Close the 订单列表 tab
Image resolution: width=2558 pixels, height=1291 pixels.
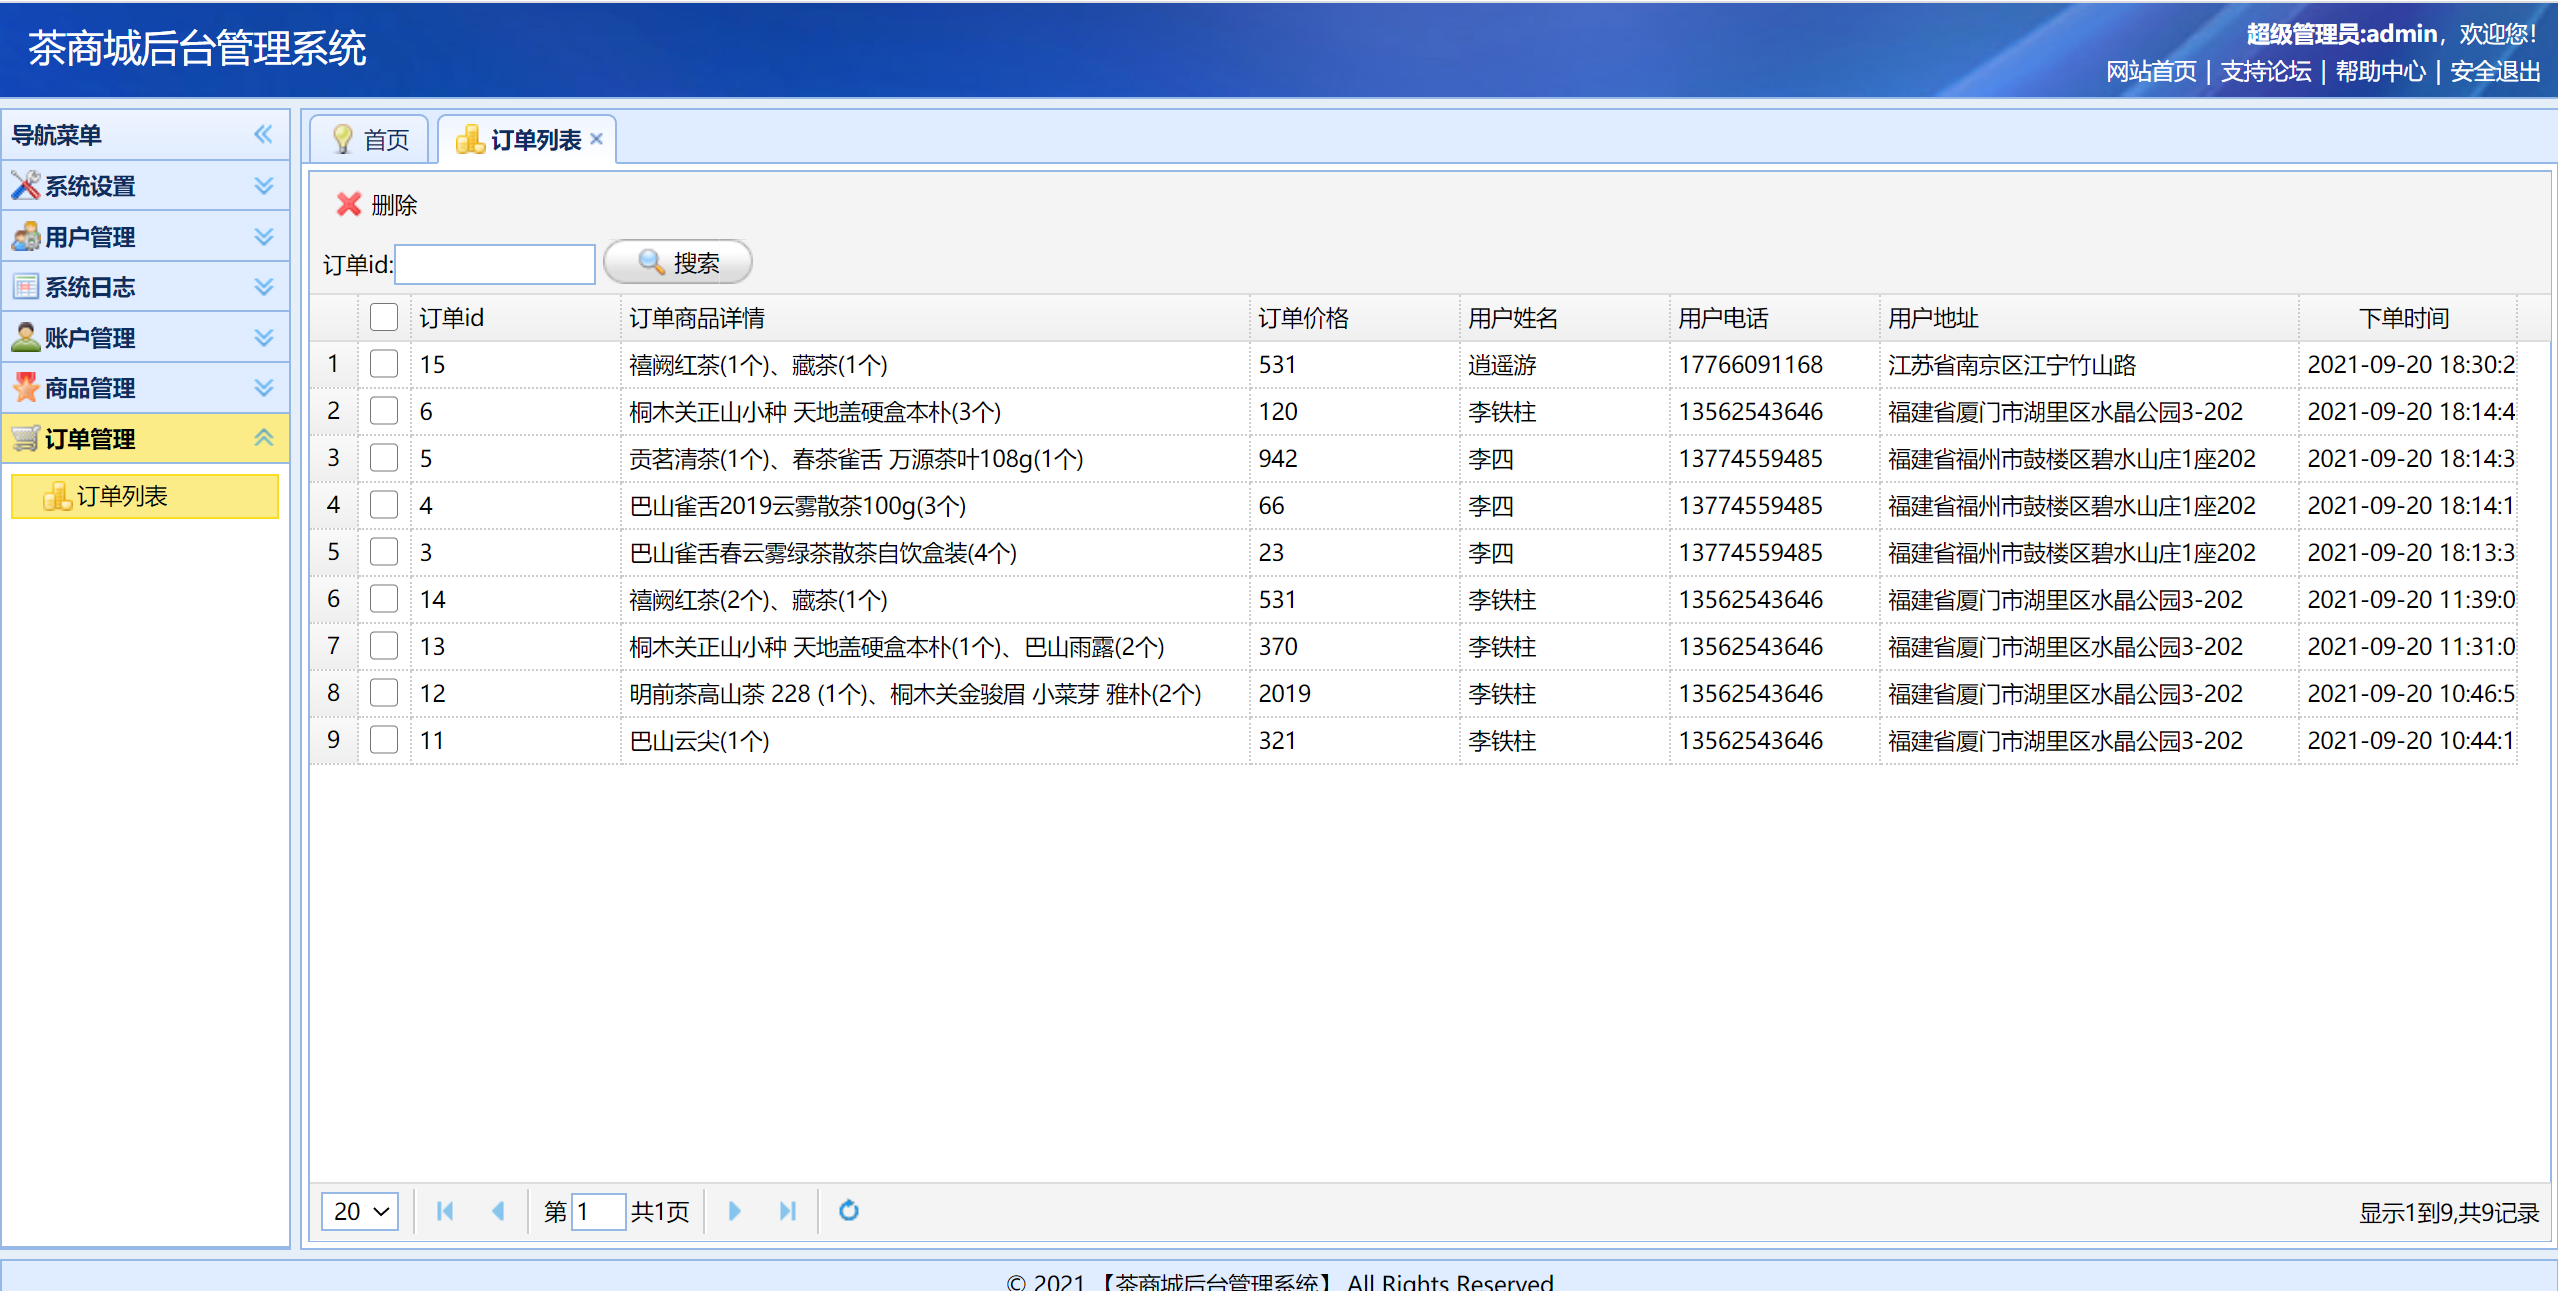[597, 139]
